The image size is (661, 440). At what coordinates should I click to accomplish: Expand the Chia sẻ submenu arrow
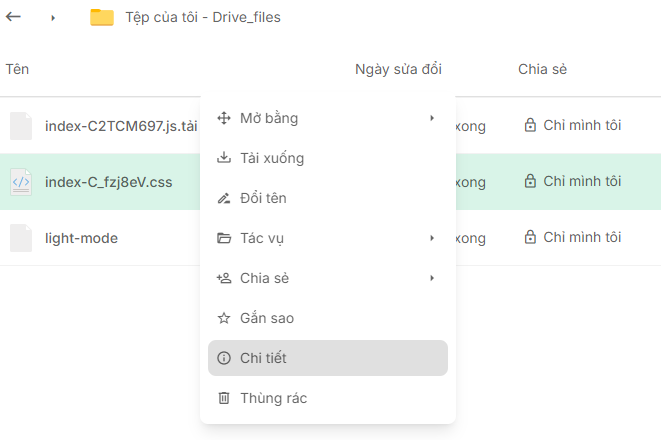click(x=432, y=278)
